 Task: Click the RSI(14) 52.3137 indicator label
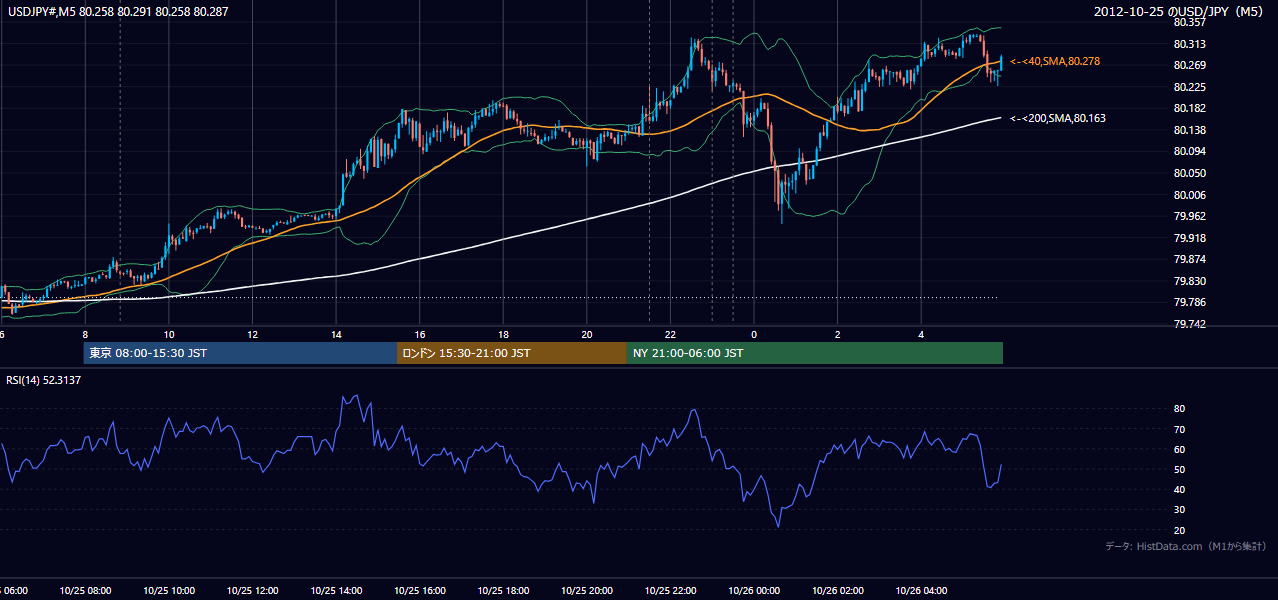pyautogui.click(x=44, y=380)
